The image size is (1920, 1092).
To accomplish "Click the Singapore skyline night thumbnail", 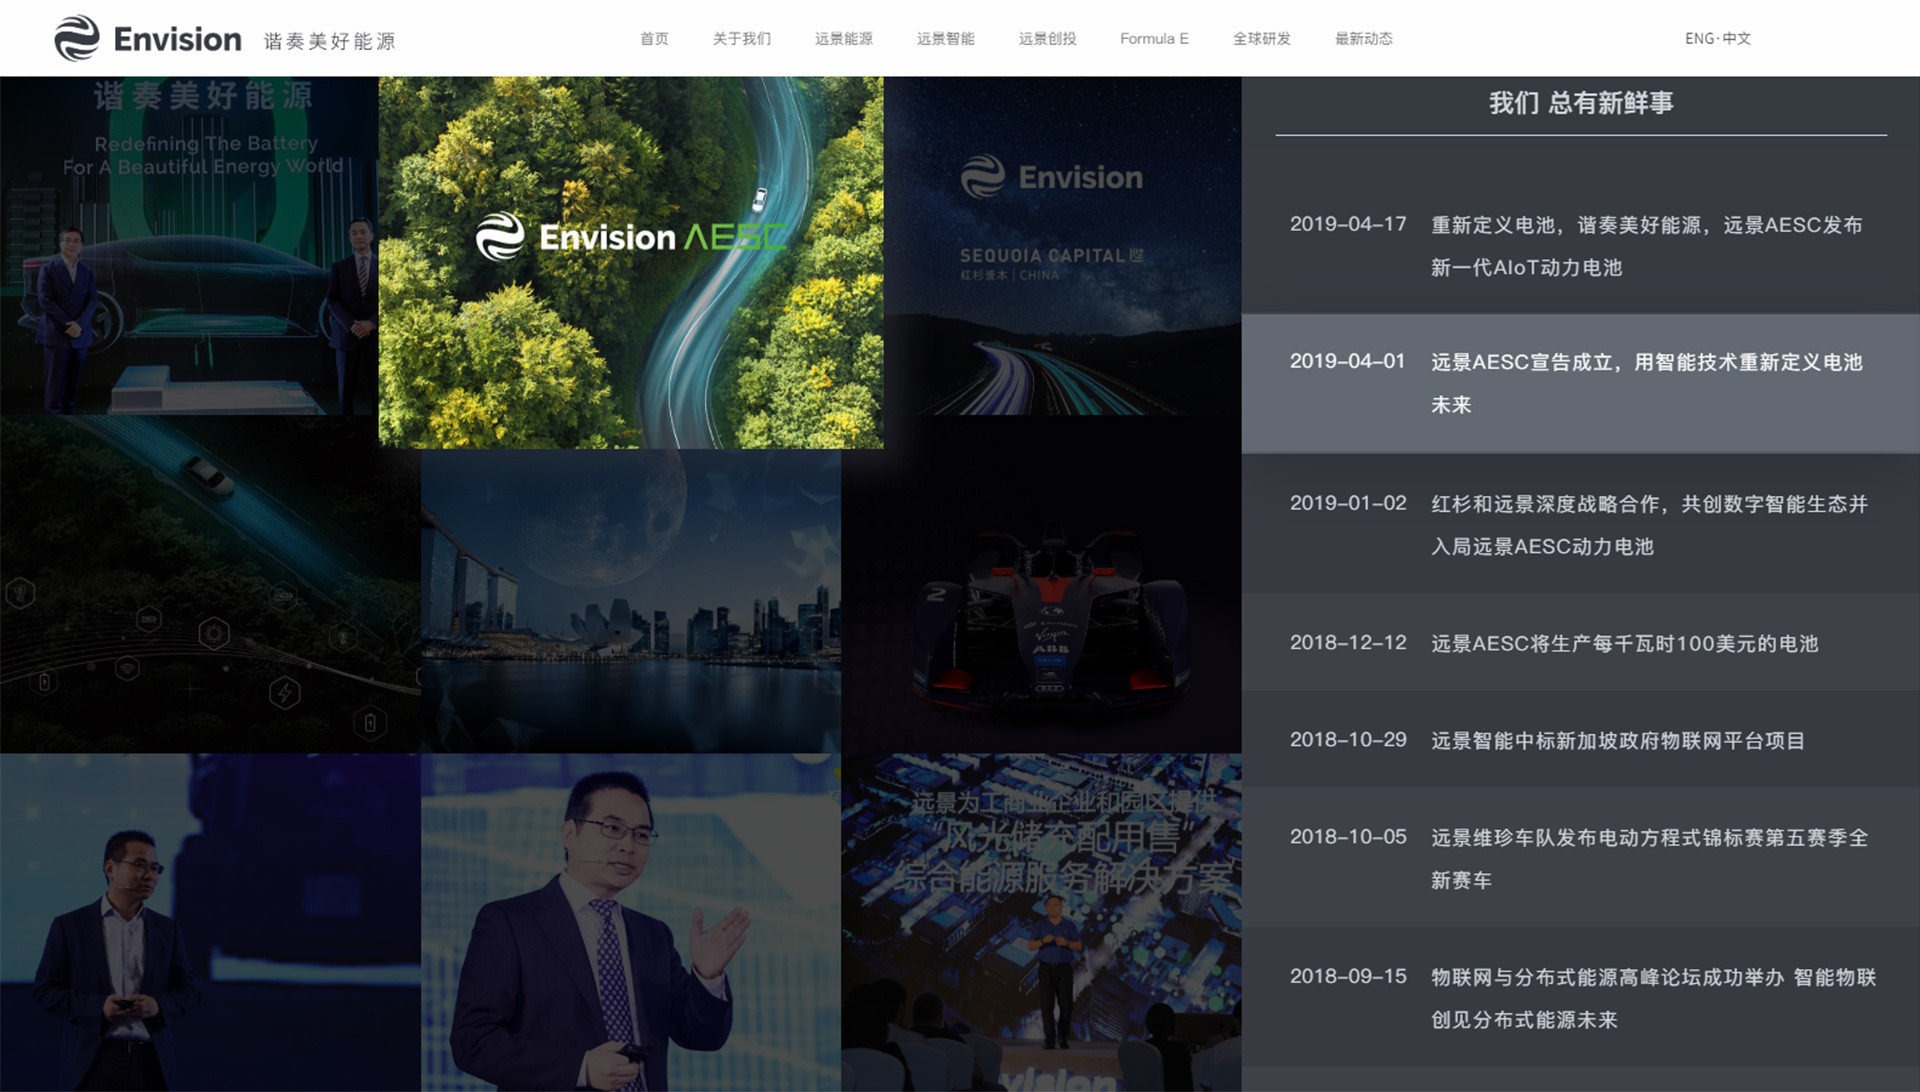I will coord(630,600).
